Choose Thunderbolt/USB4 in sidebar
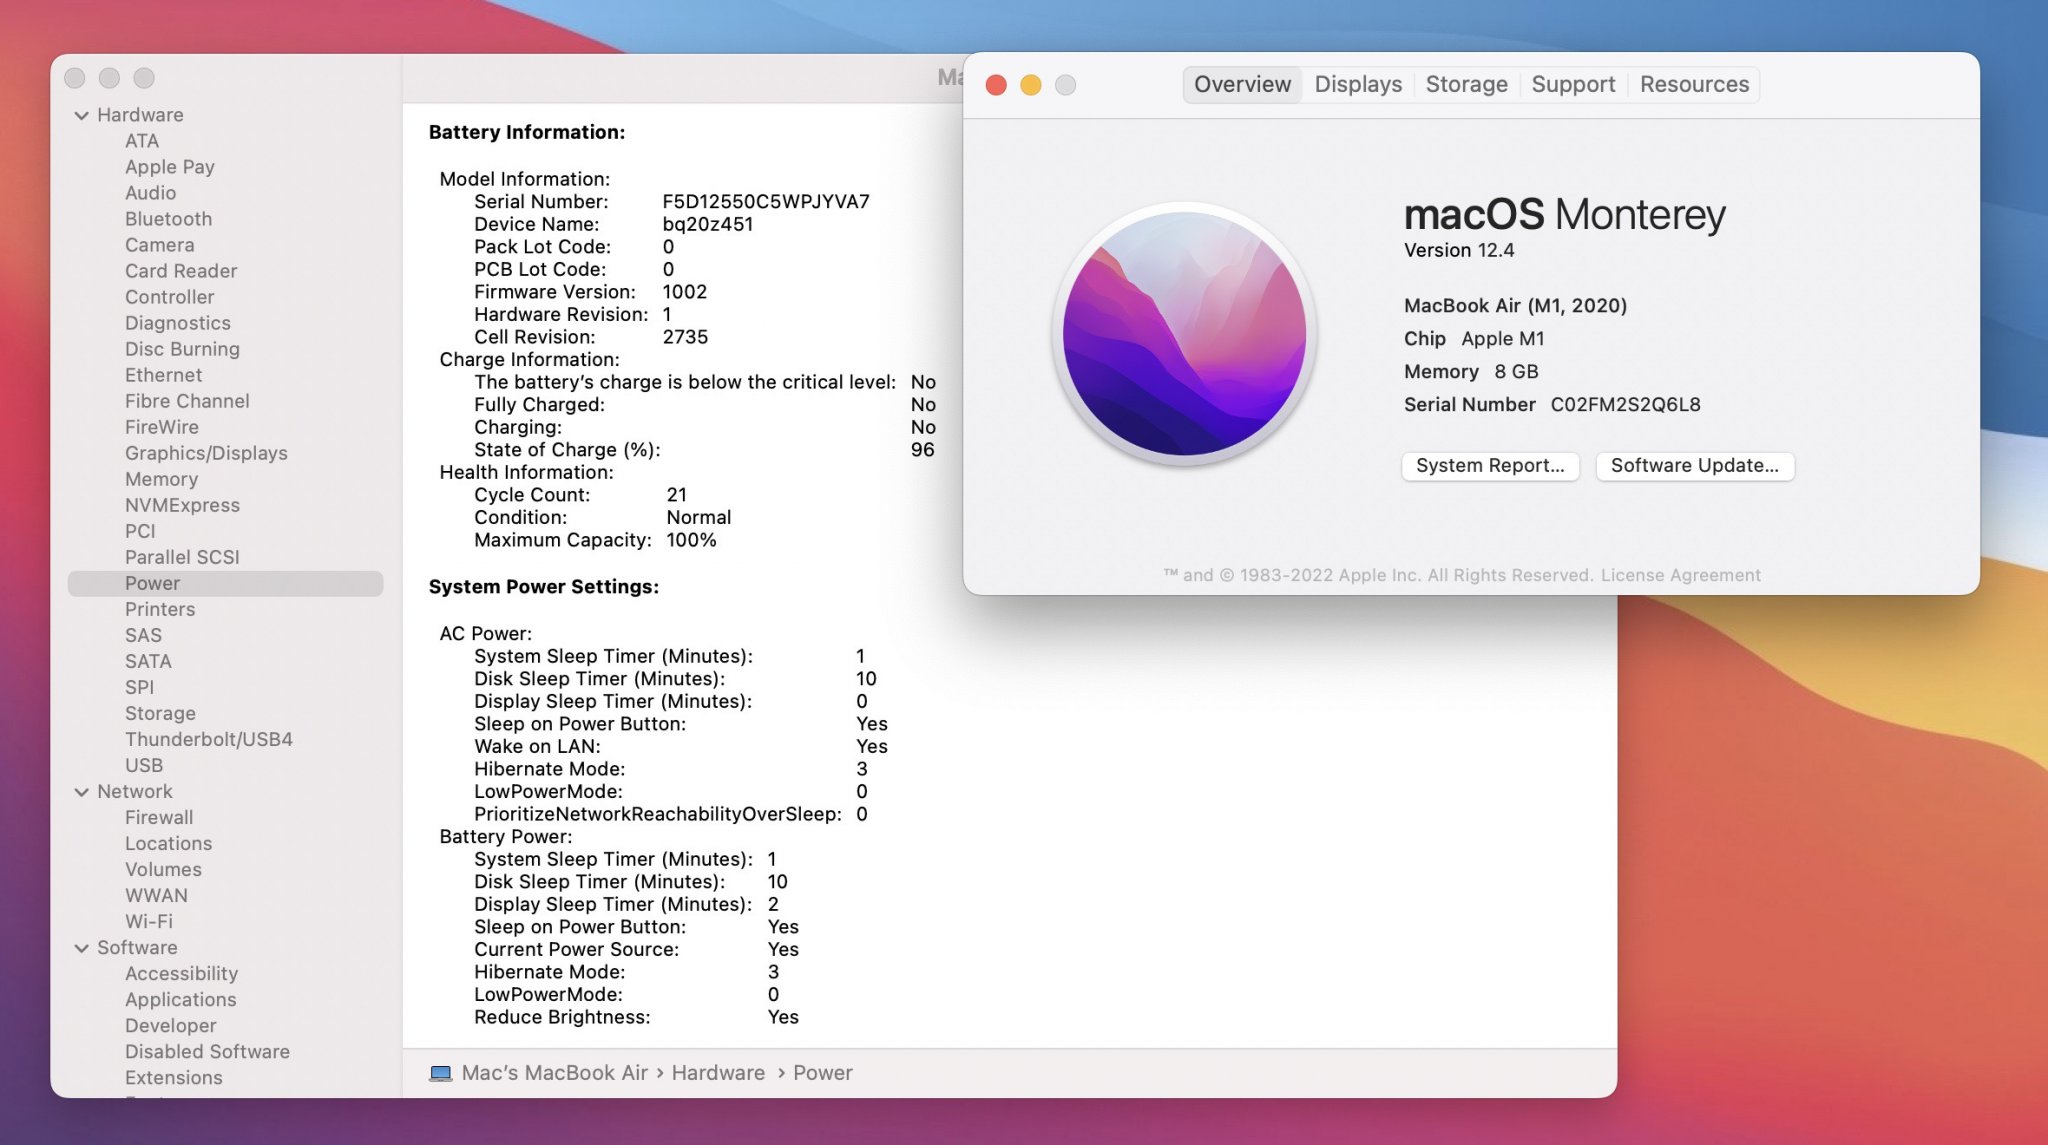 (x=208, y=739)
